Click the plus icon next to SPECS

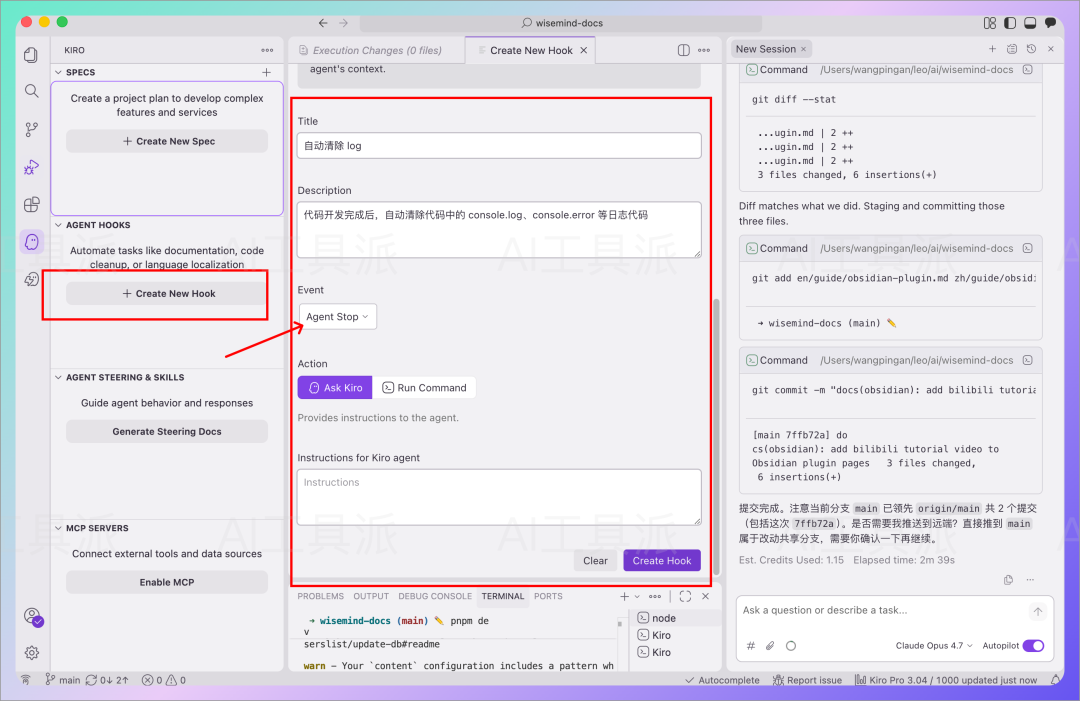[x=267, y=72]
